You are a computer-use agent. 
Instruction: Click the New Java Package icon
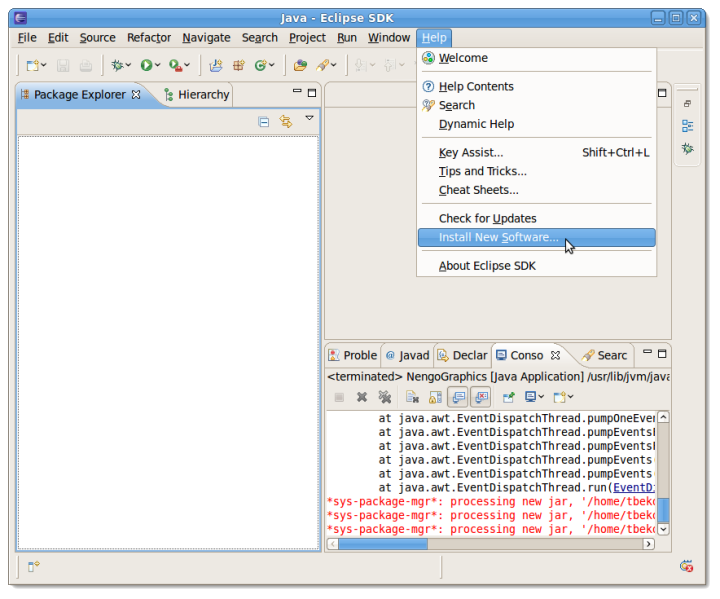click(239, 66)
